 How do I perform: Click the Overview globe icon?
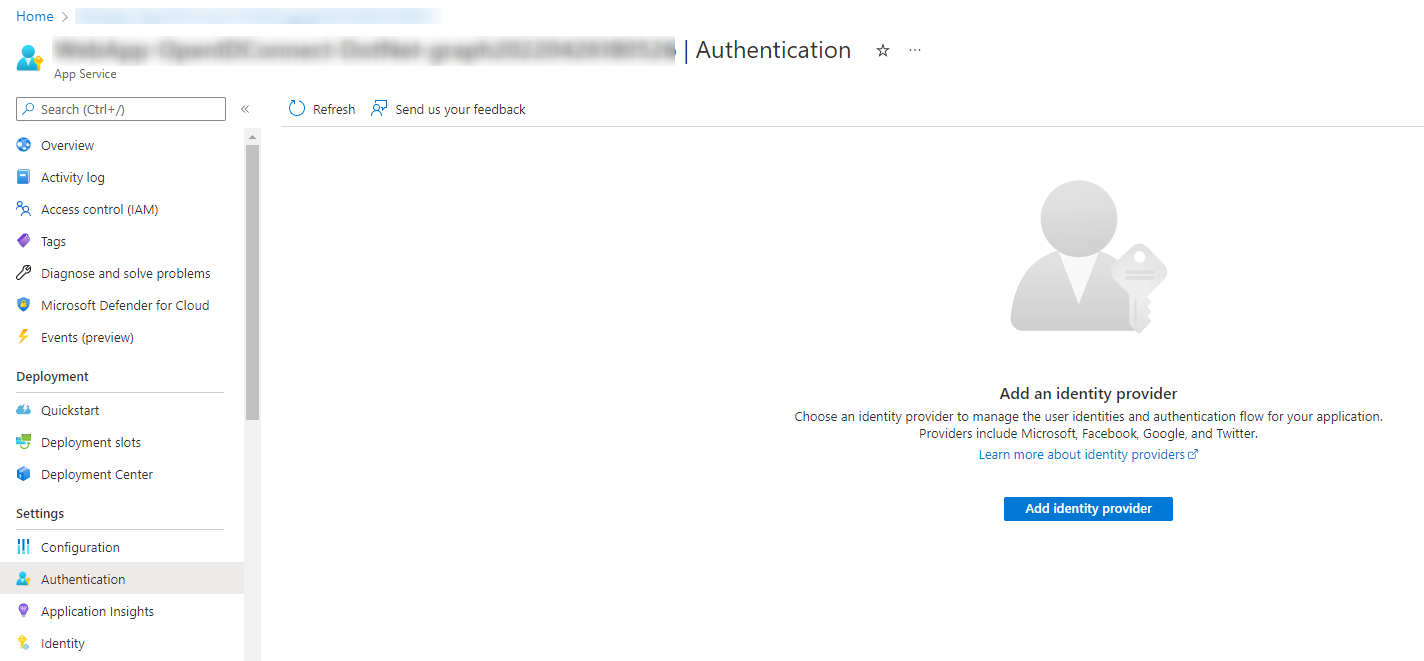pos(24,145)
